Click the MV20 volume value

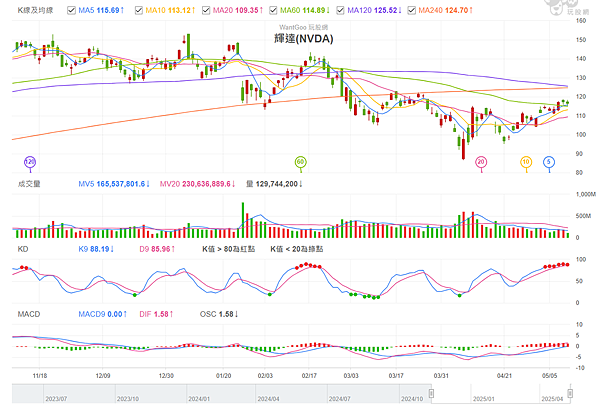197,184
